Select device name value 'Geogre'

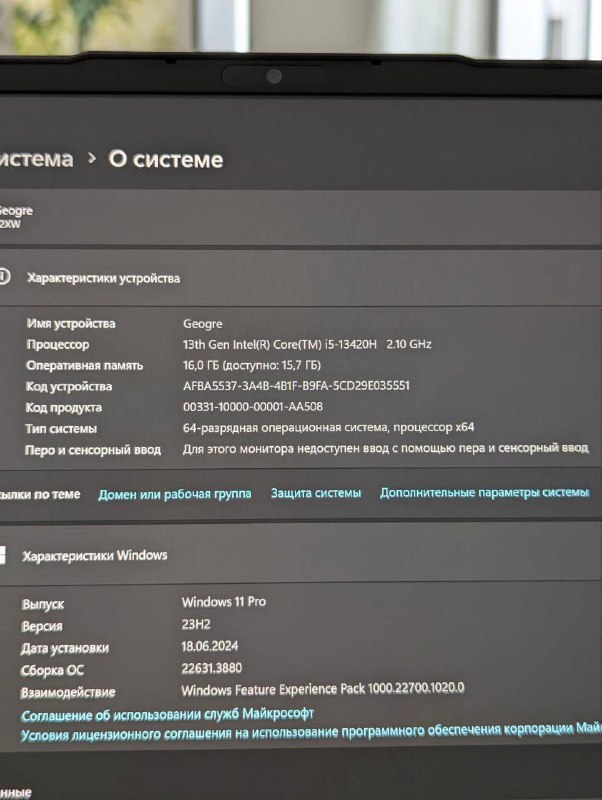tap(203, 324)
